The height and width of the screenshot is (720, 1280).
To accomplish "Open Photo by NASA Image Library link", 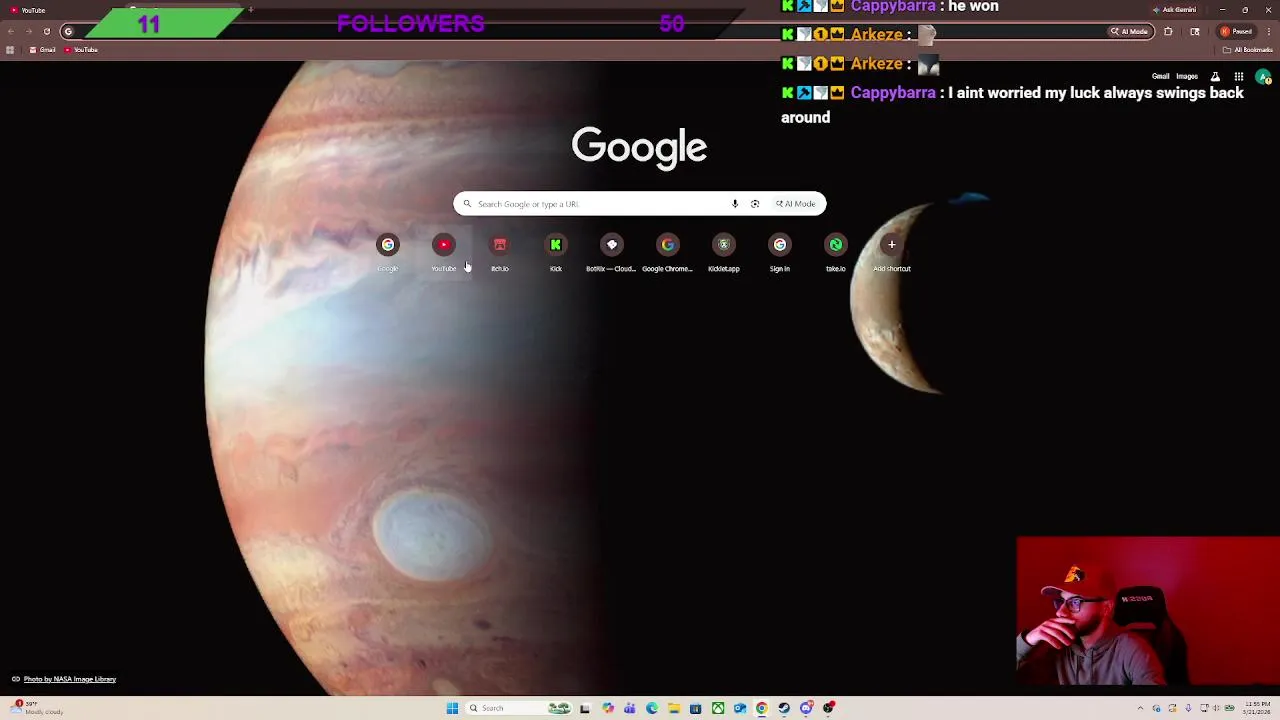I will click(x=70, y=679).
